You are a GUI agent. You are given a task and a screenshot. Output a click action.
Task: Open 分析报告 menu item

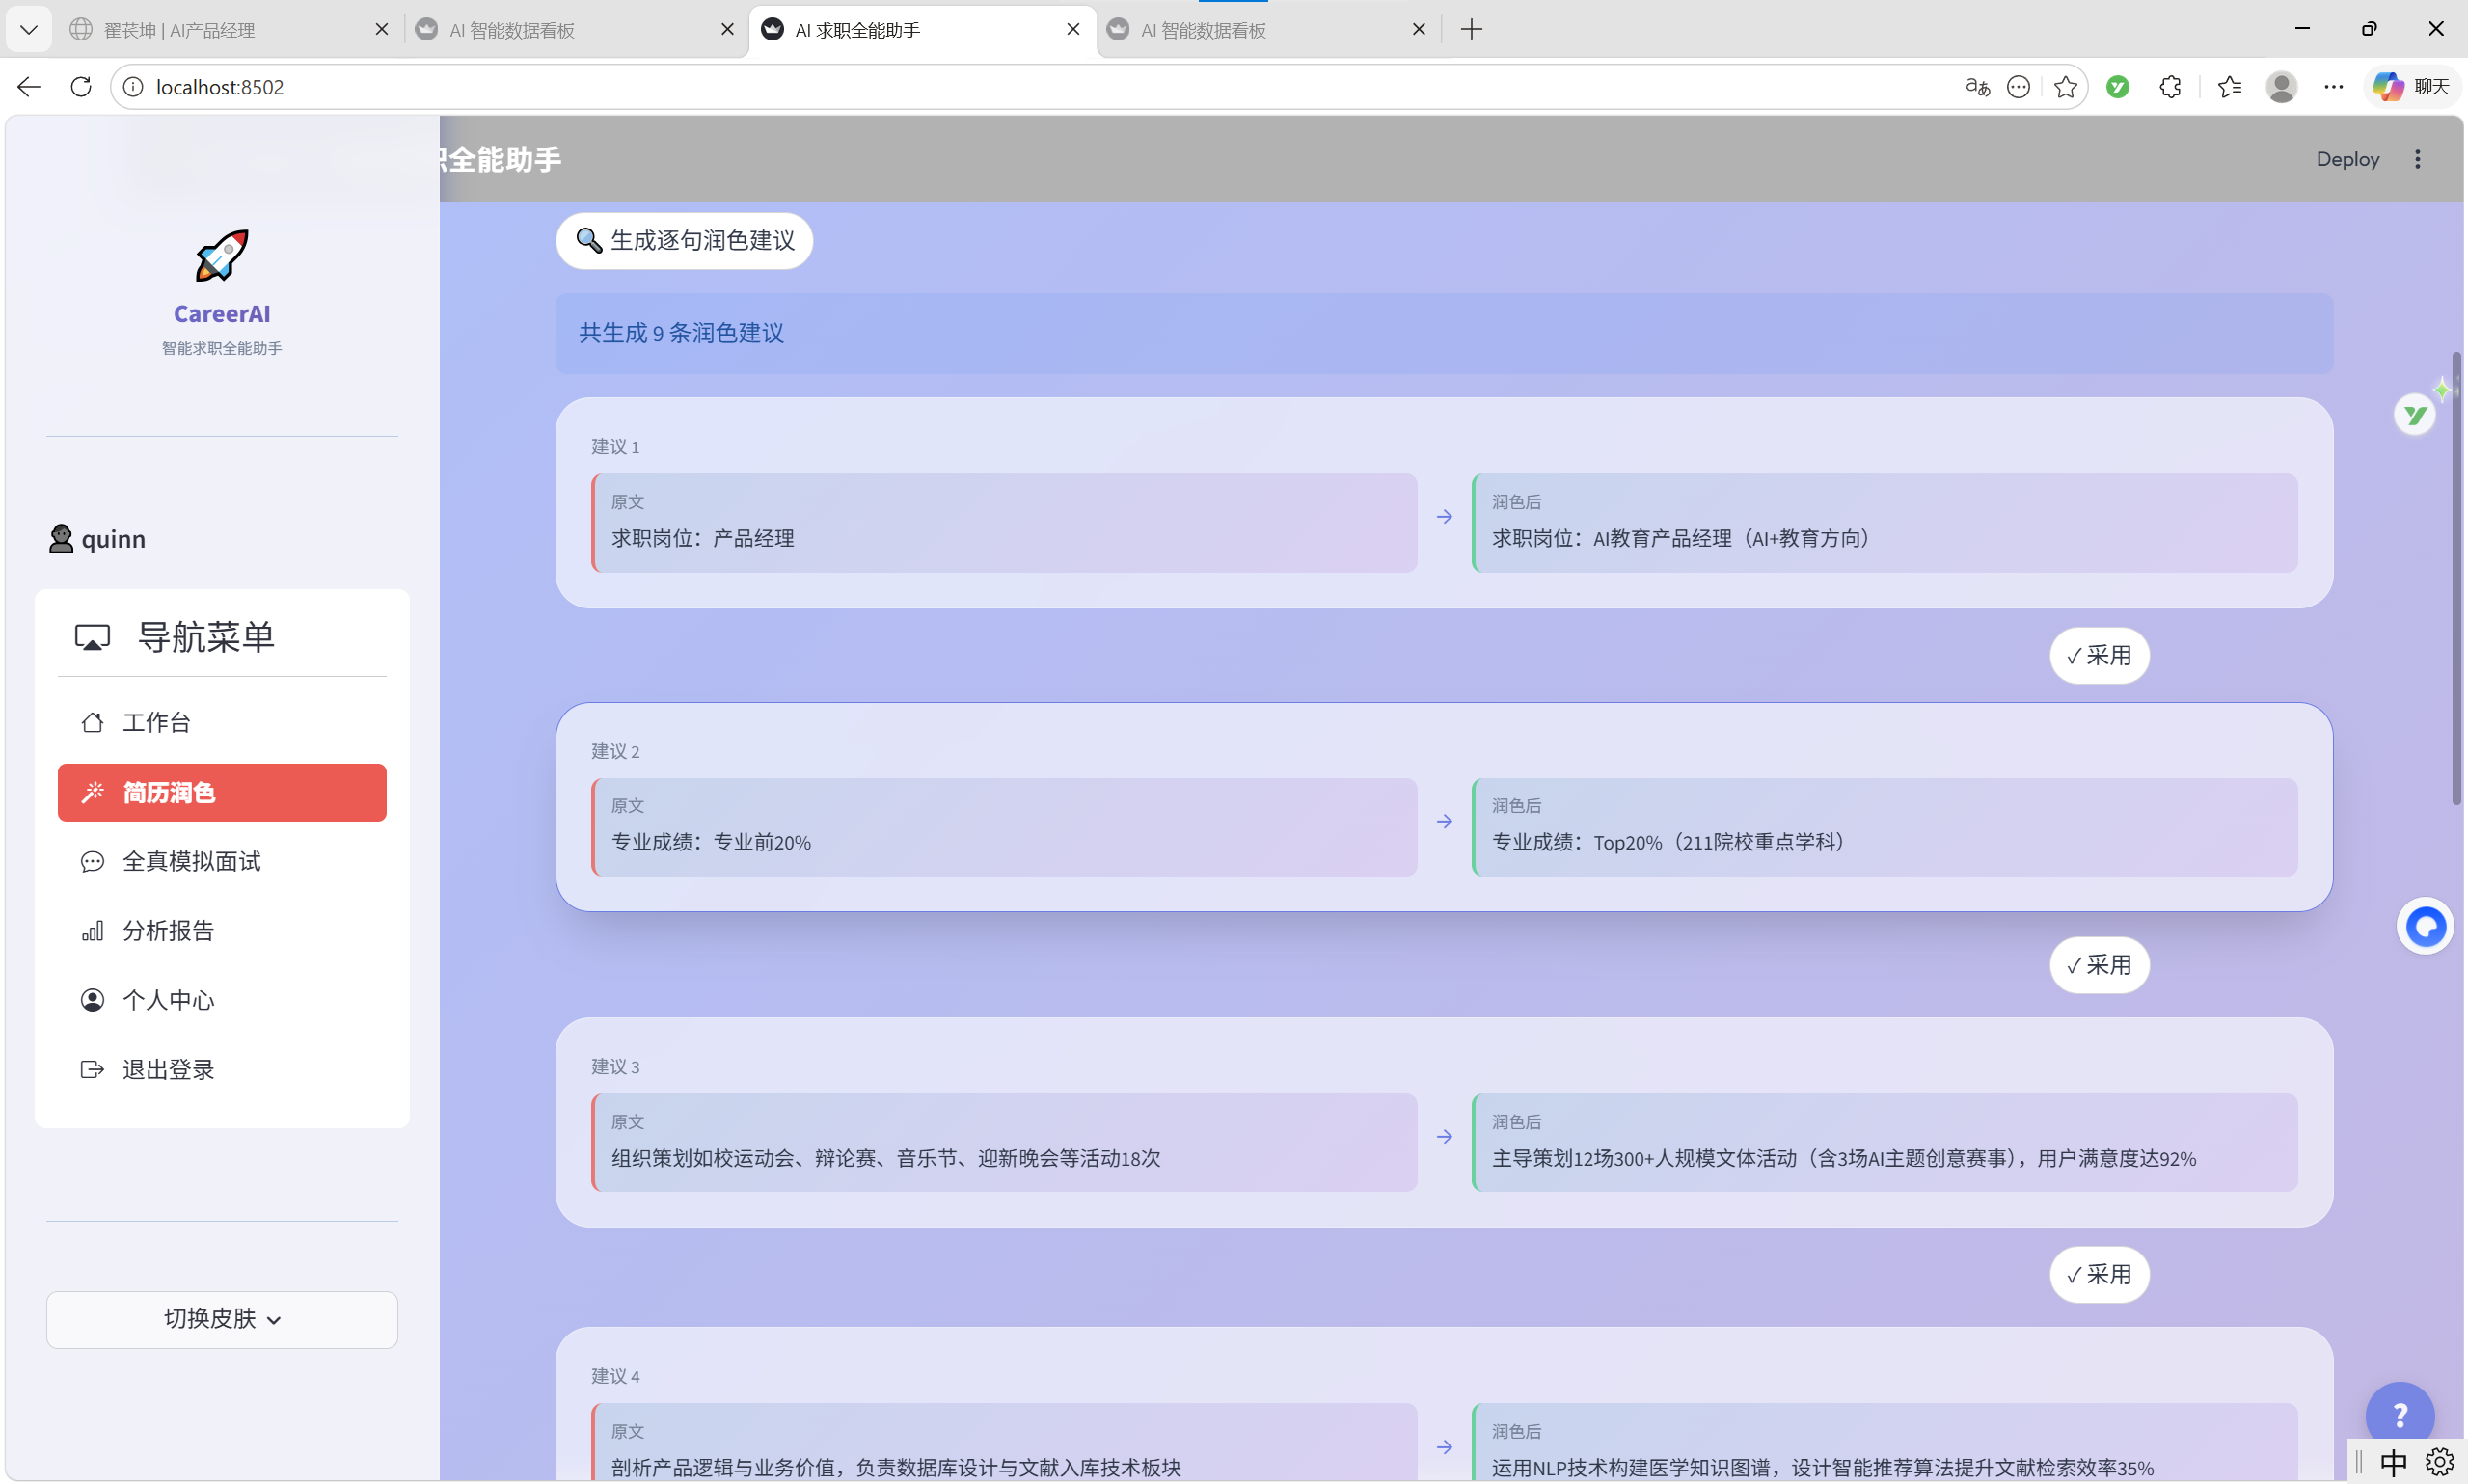(x=168, y=931)
